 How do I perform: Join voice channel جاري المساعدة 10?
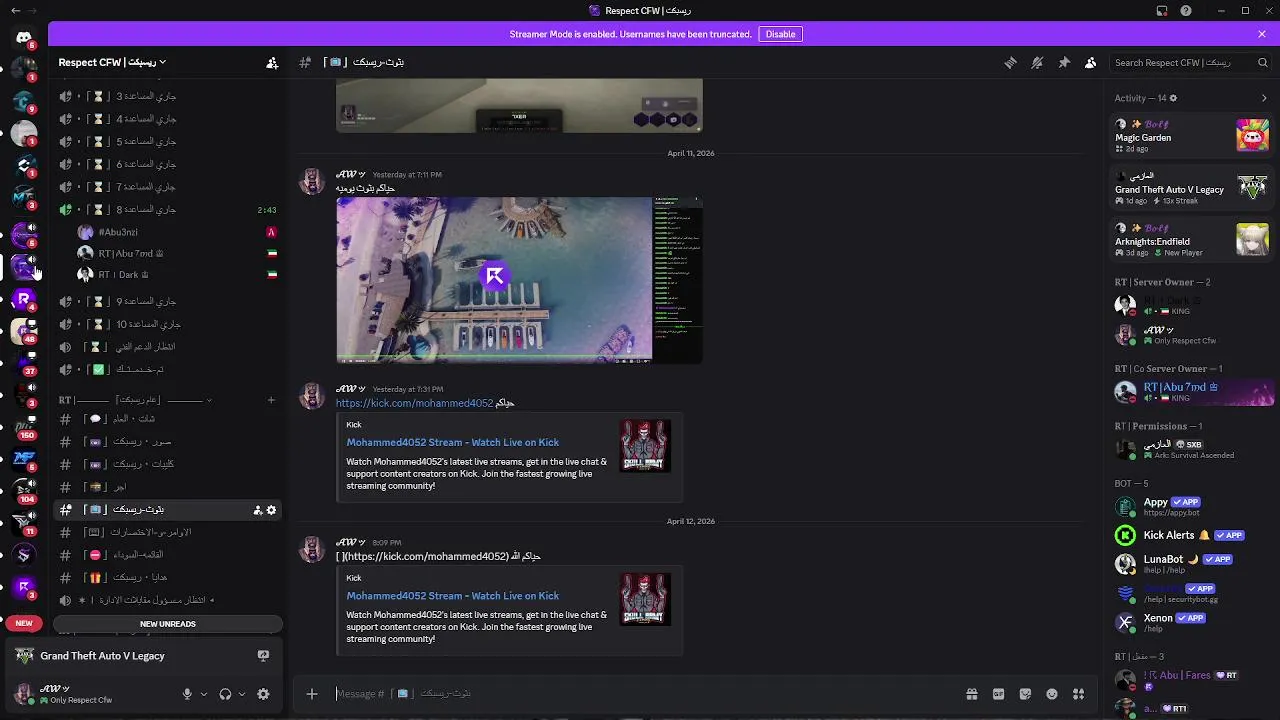click(x=167, y=324)
